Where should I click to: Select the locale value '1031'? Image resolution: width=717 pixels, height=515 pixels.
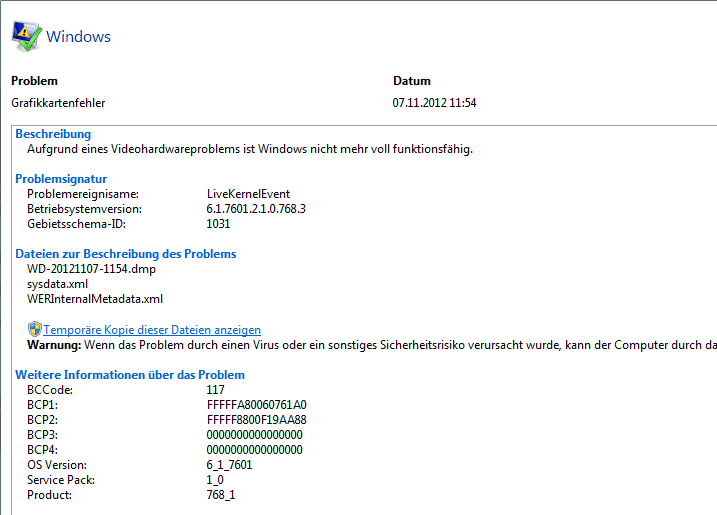(x=218, y=224)
